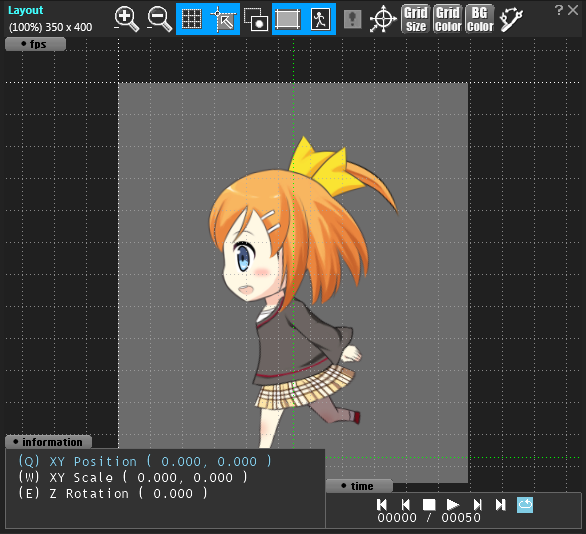Click the bone/link tool icon
This screenshot has height=534, width=586.
(x=511, y=19)
